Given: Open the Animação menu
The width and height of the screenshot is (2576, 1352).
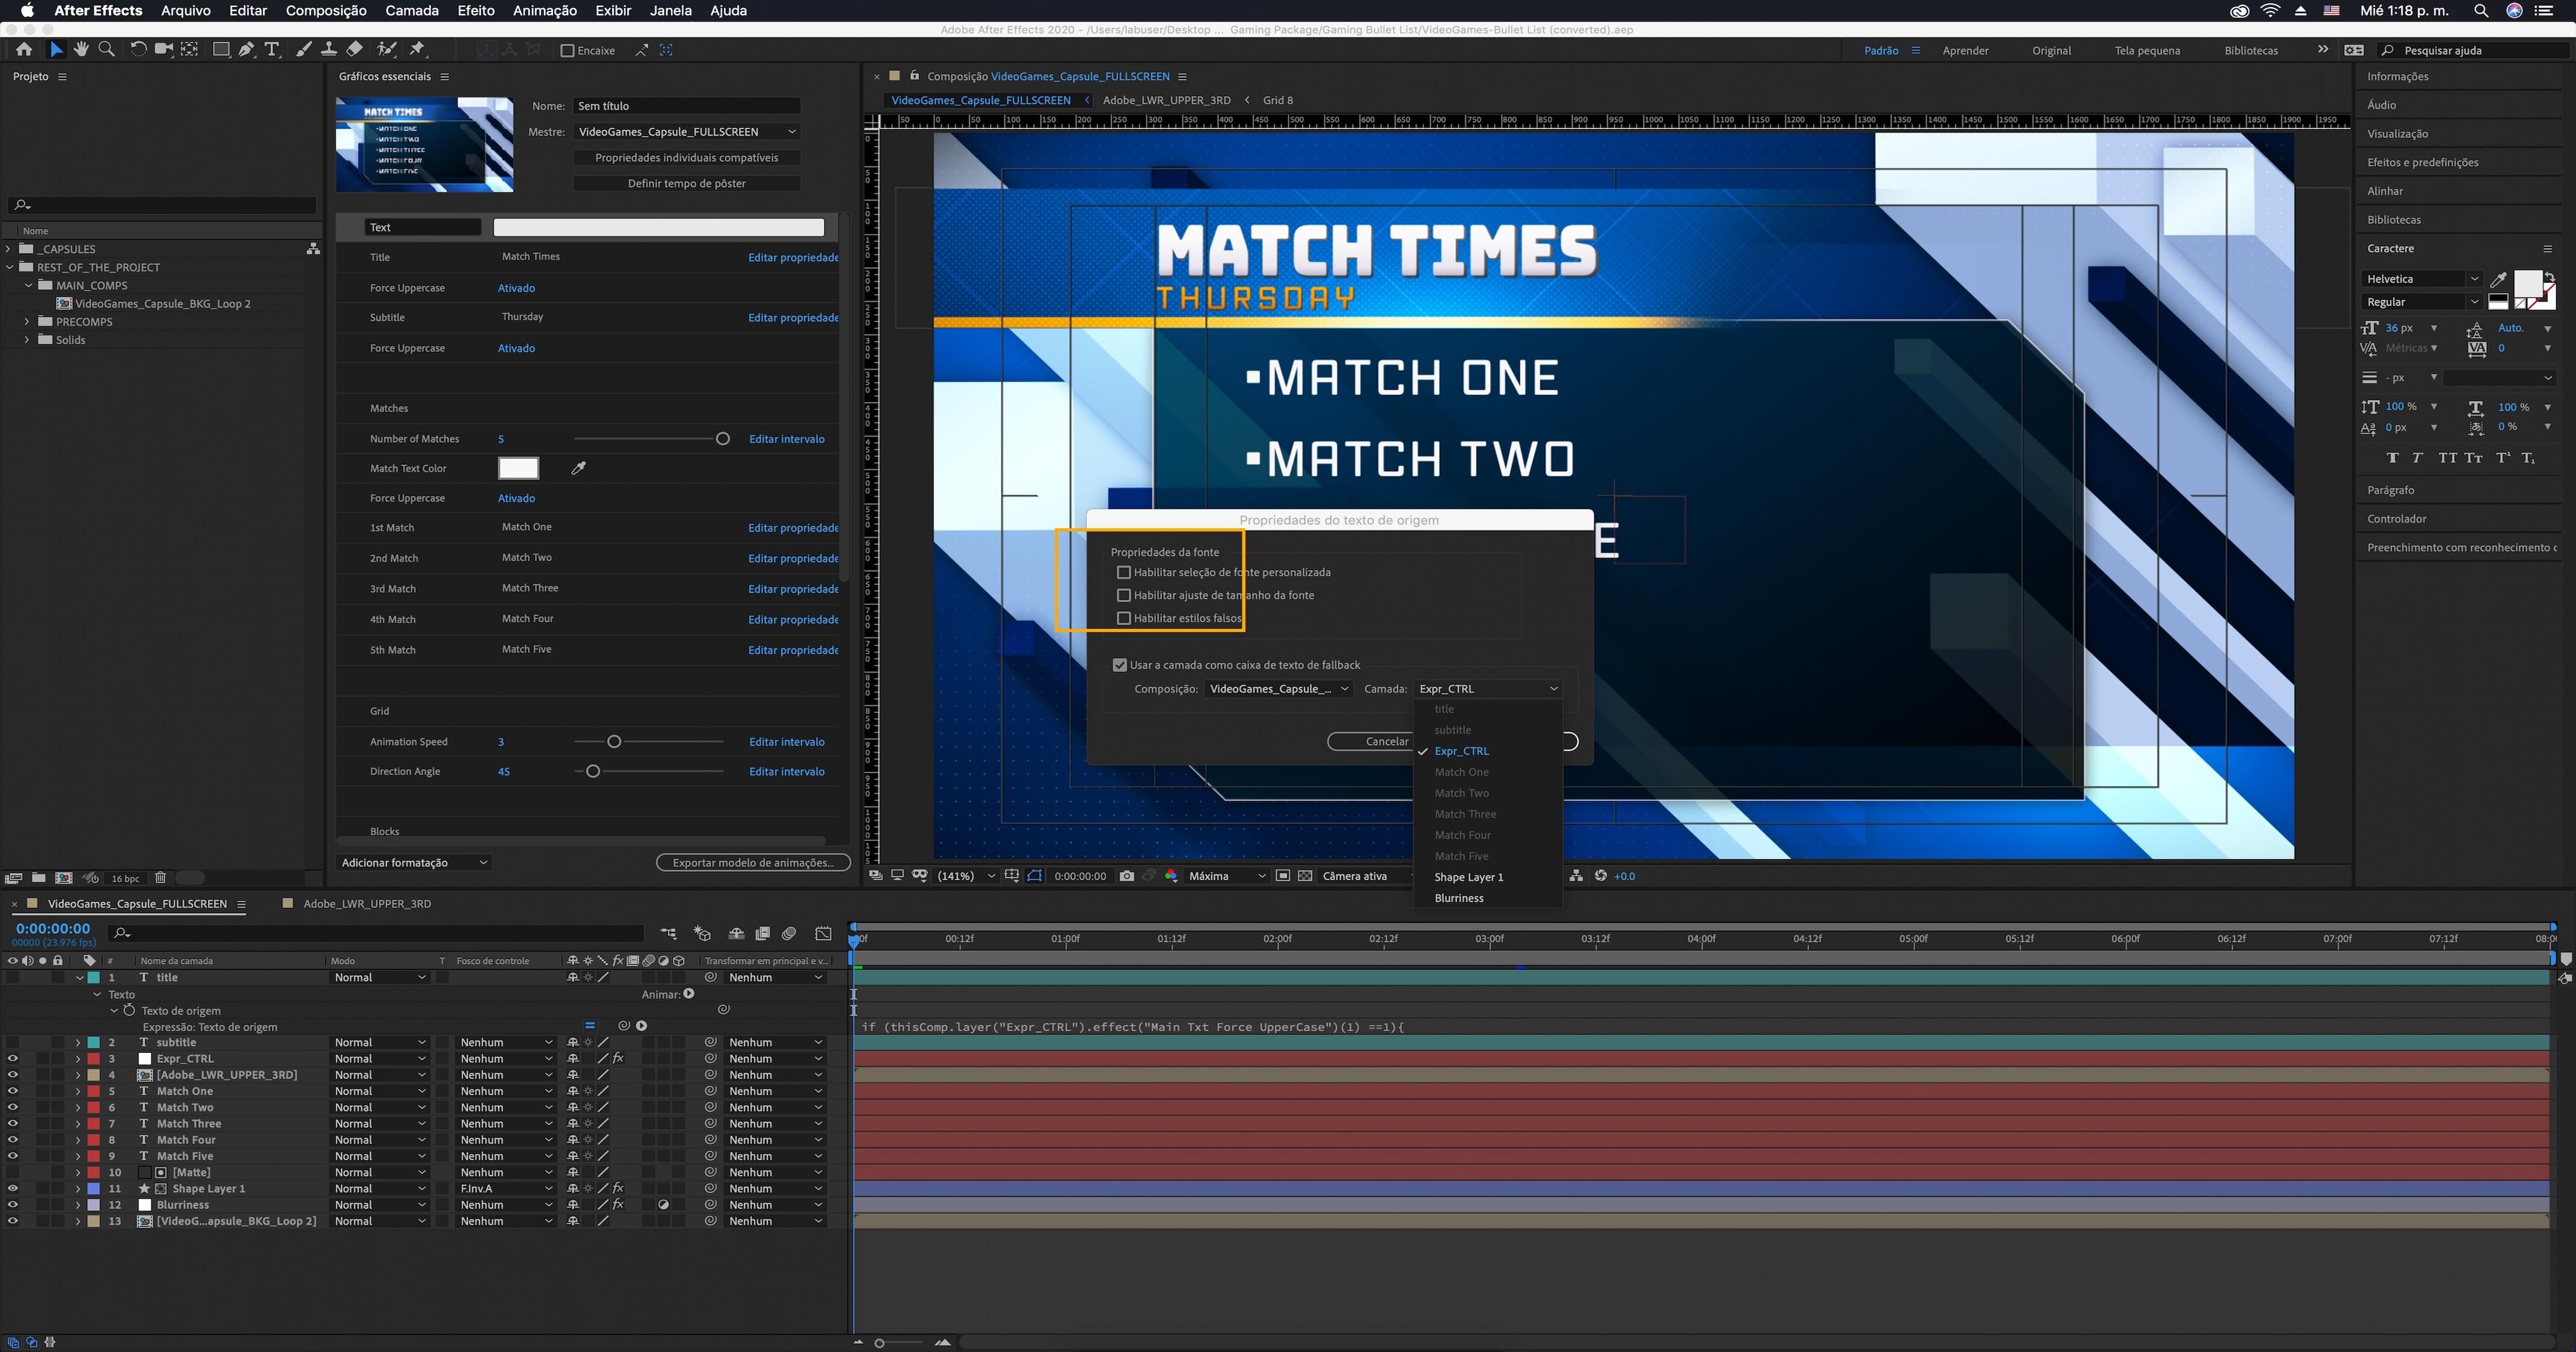Looking at the screenshot, I should [545, 11].
